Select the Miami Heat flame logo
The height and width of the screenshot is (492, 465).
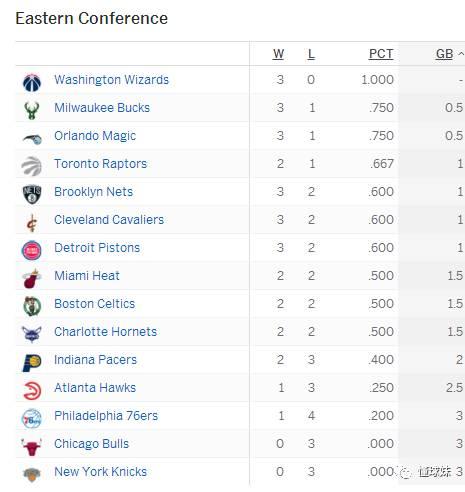pos(32,278)
